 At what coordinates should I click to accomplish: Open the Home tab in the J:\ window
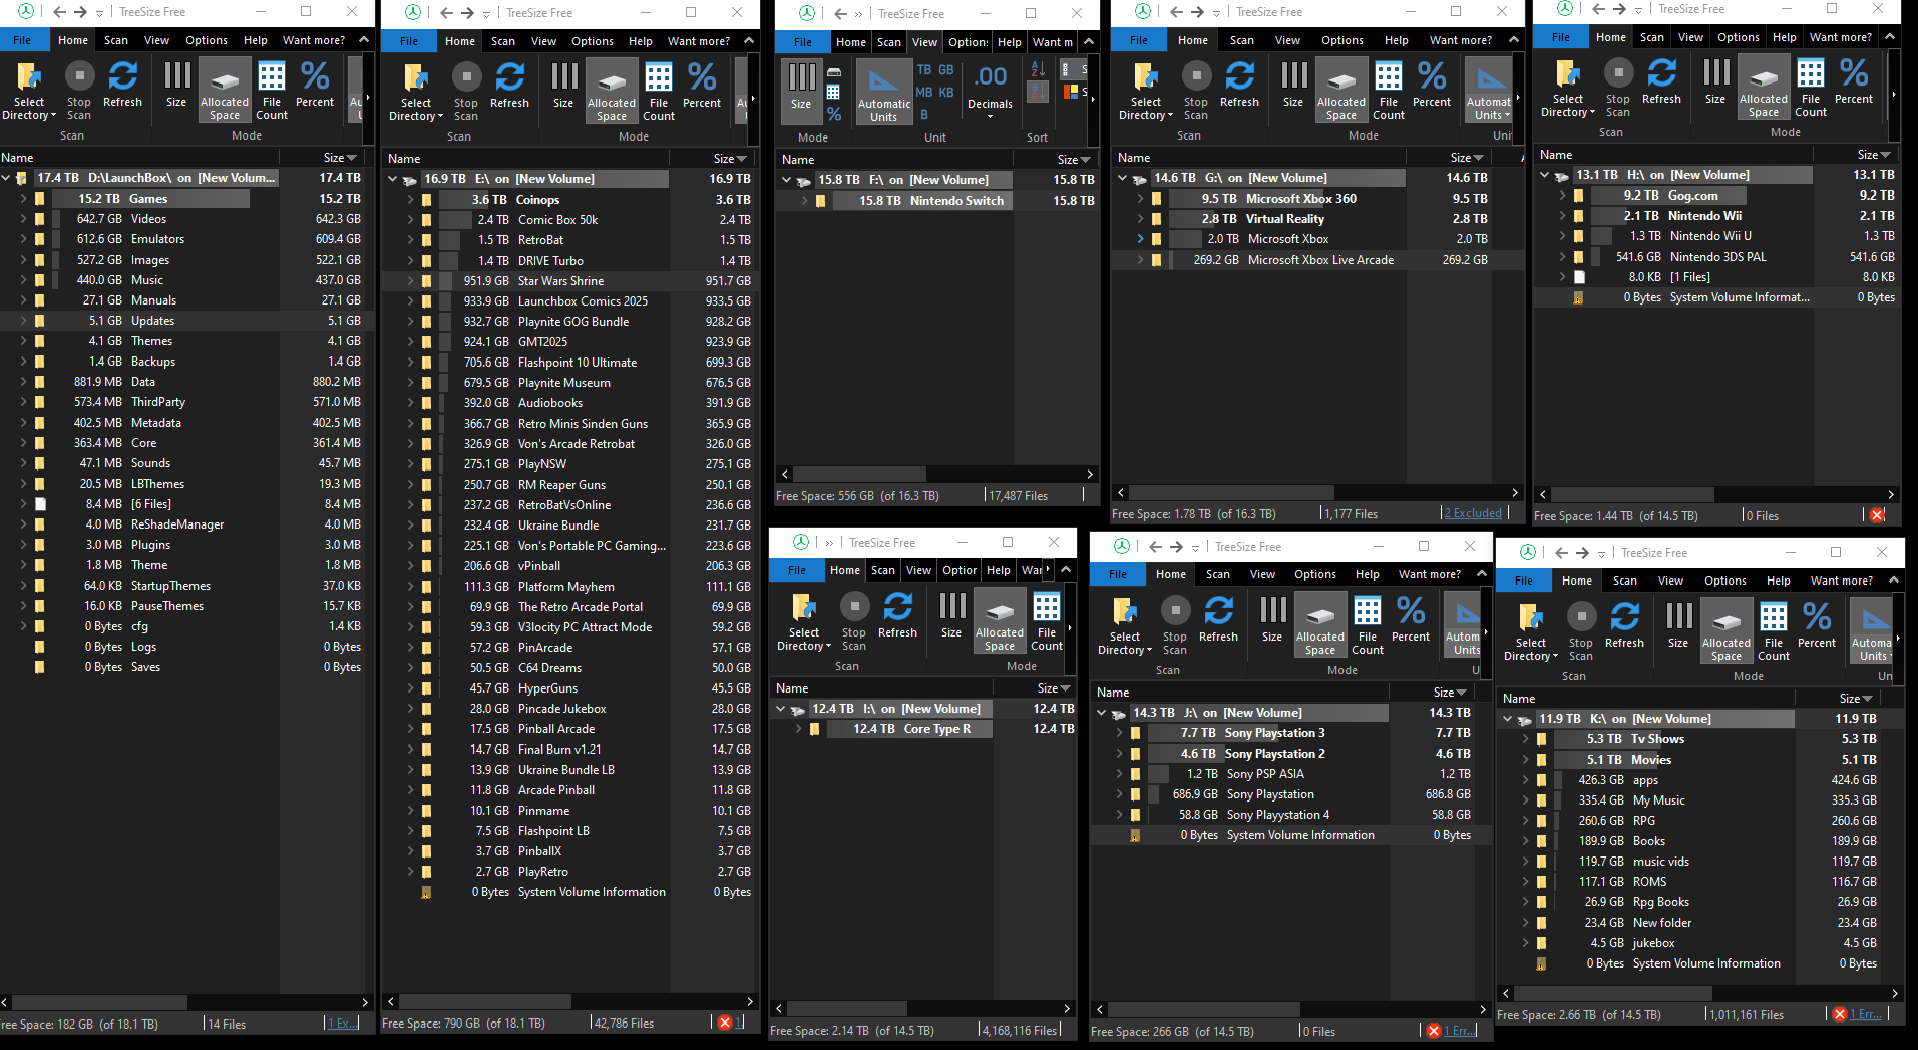coord(1171,574)
